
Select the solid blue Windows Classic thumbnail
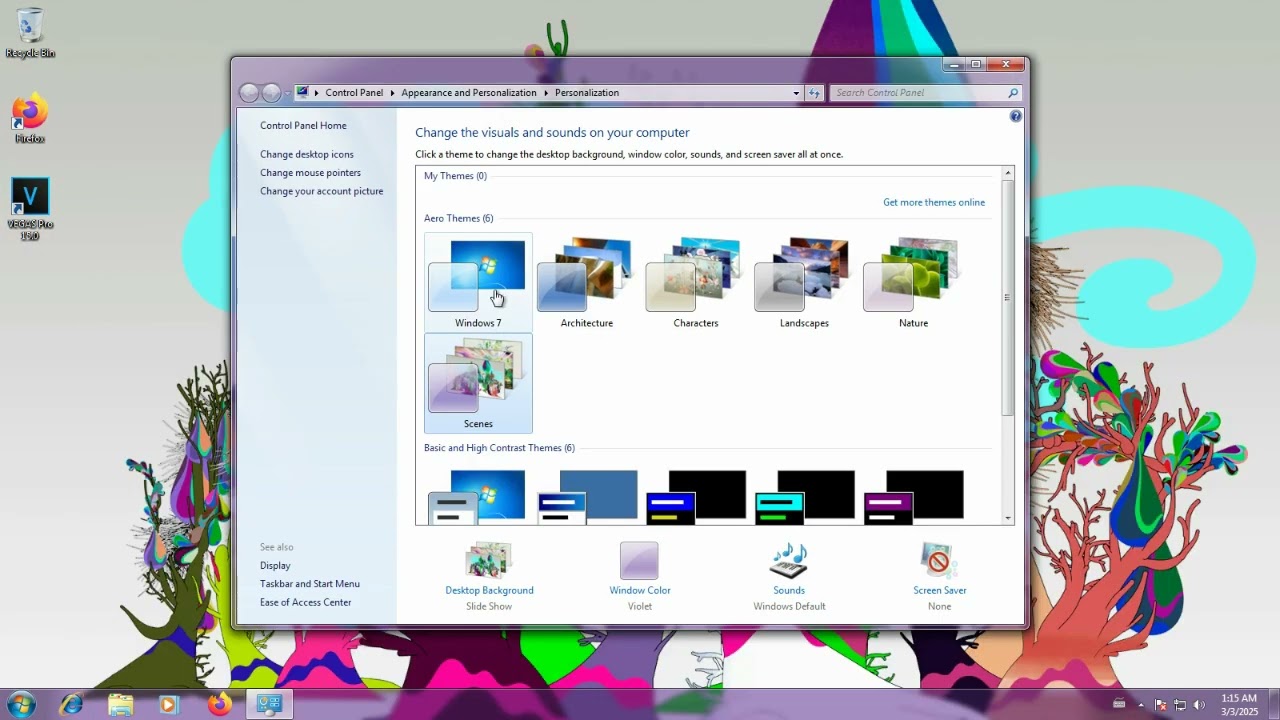[x=588, y=497]
